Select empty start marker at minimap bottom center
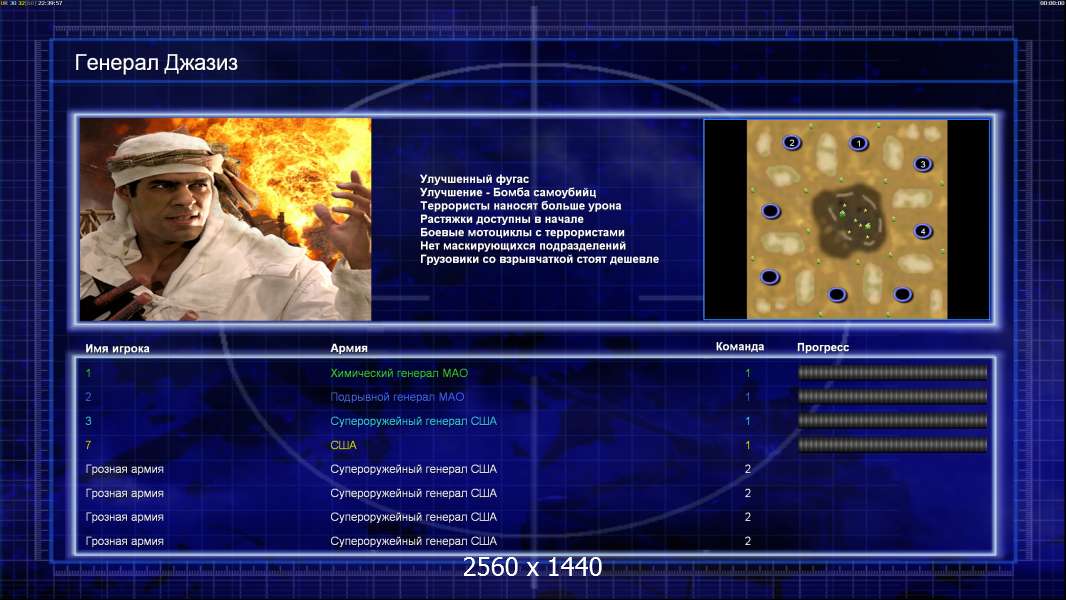This screenshot has height=600, width=1066. [837, 294]
